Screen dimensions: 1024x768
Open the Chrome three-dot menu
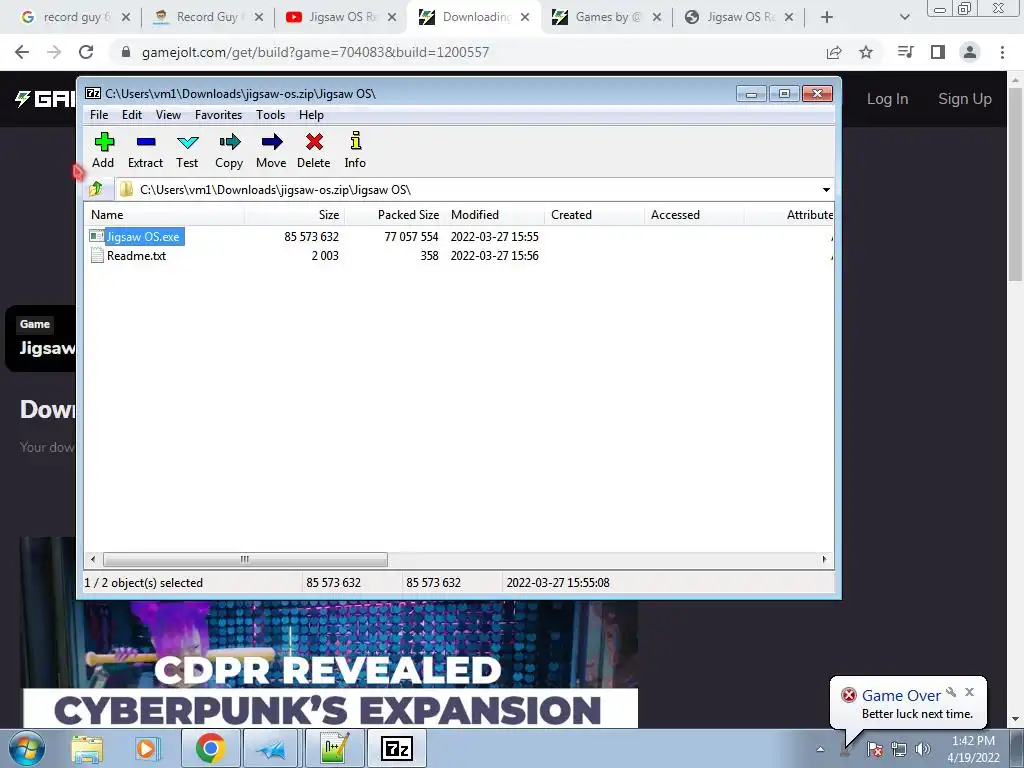coord(1002,52)
